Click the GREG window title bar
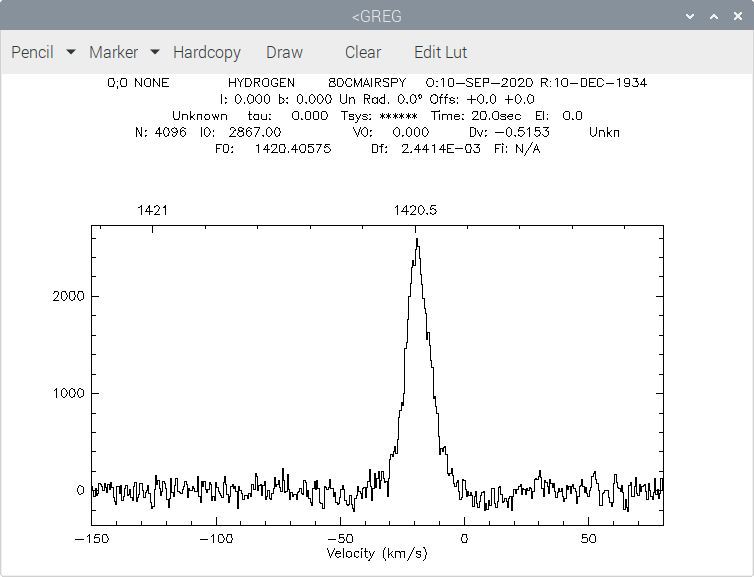The width and height of the screenshot is (754, 577). click(x=377, y=16)
